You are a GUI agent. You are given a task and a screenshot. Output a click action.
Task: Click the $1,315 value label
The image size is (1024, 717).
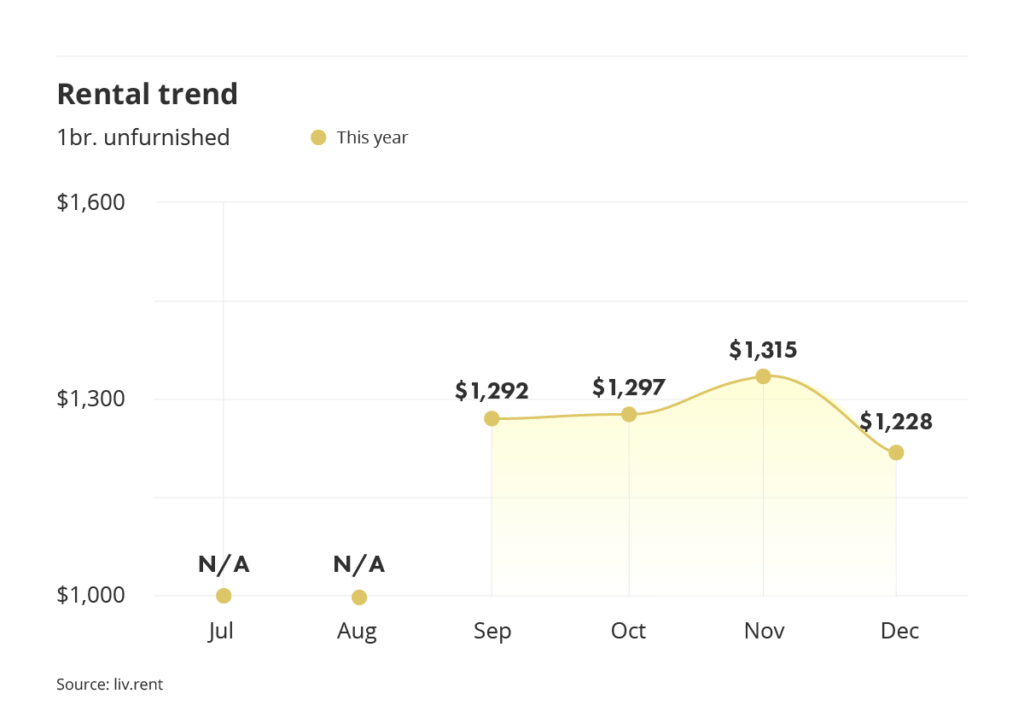coord(763,350)
